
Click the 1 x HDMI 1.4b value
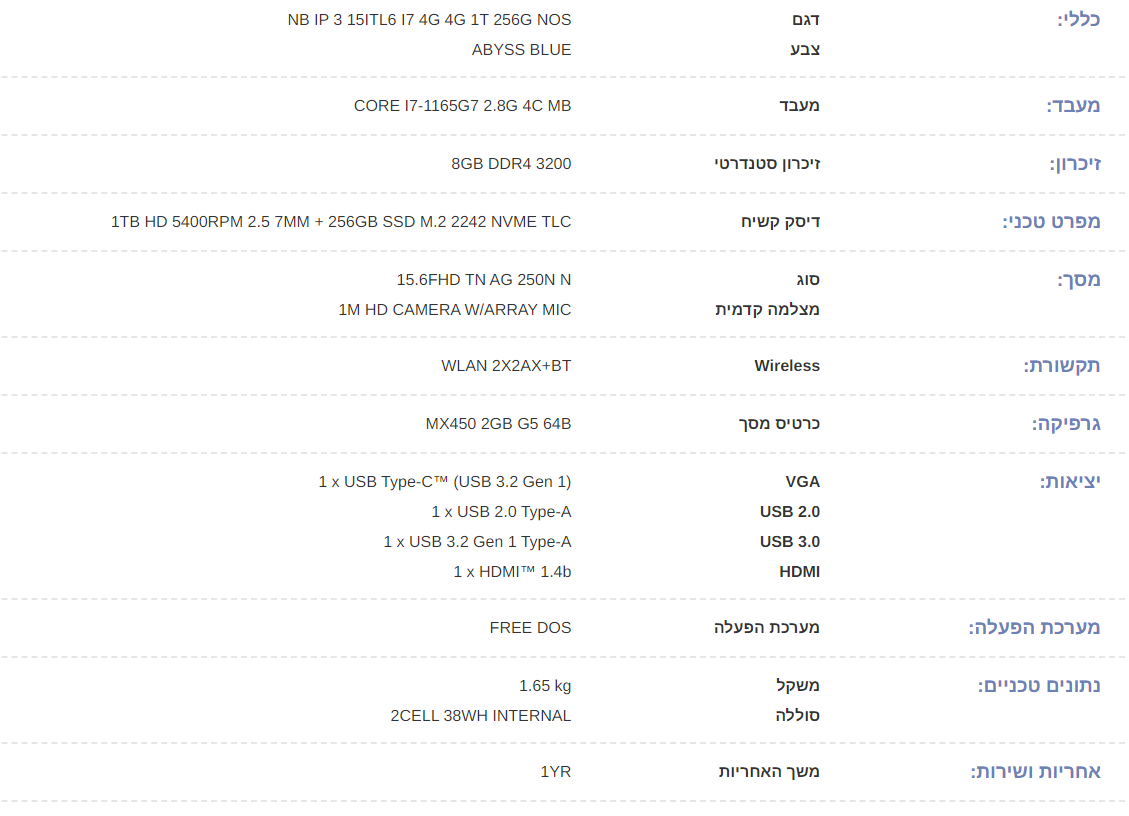click(x=512, y=572)
